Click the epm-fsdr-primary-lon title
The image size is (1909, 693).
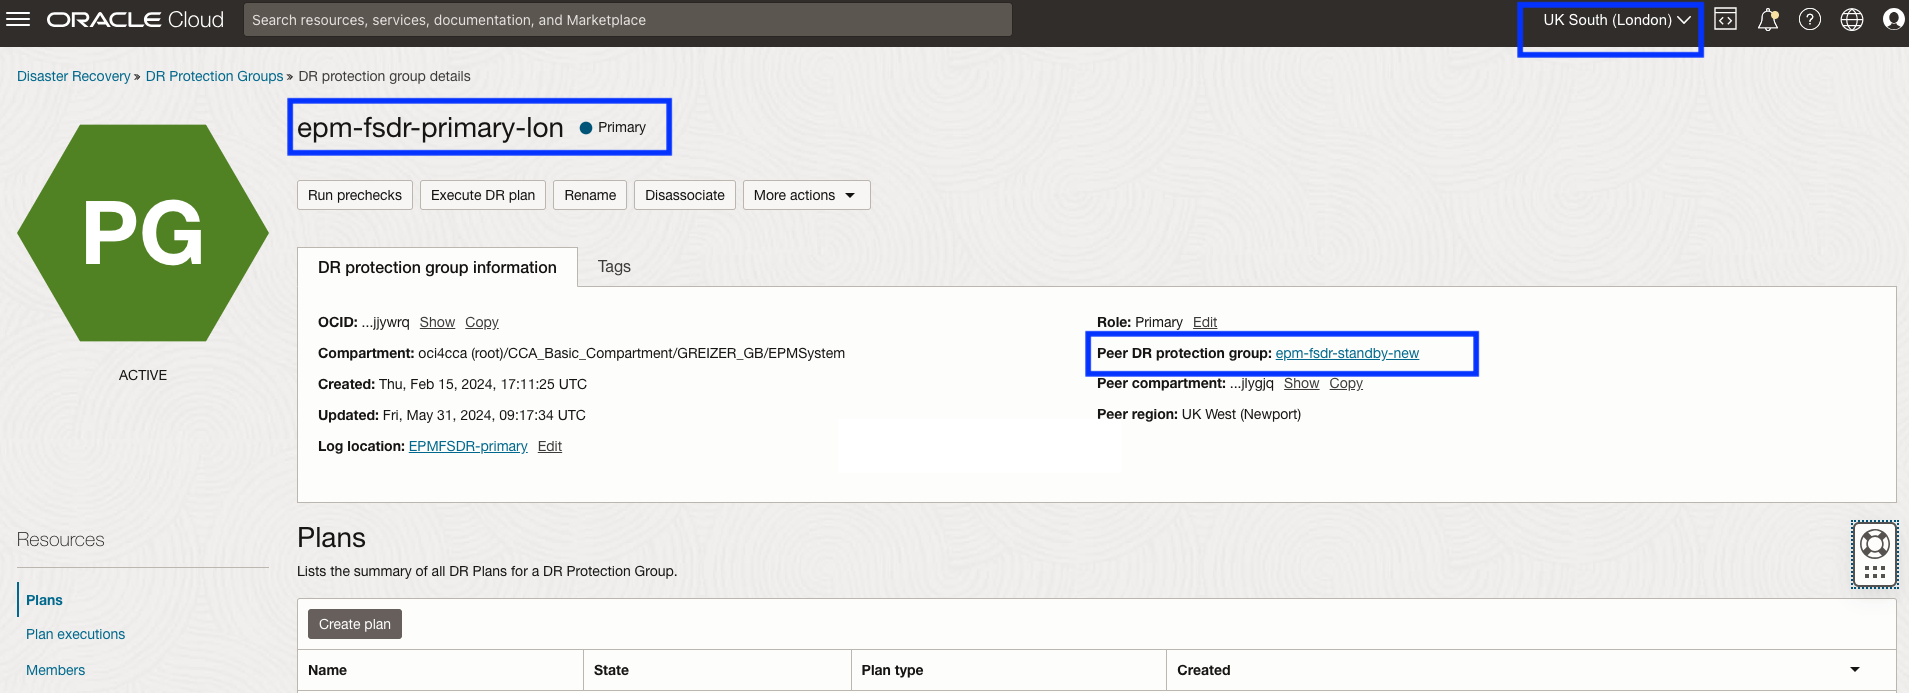[430, 127]
